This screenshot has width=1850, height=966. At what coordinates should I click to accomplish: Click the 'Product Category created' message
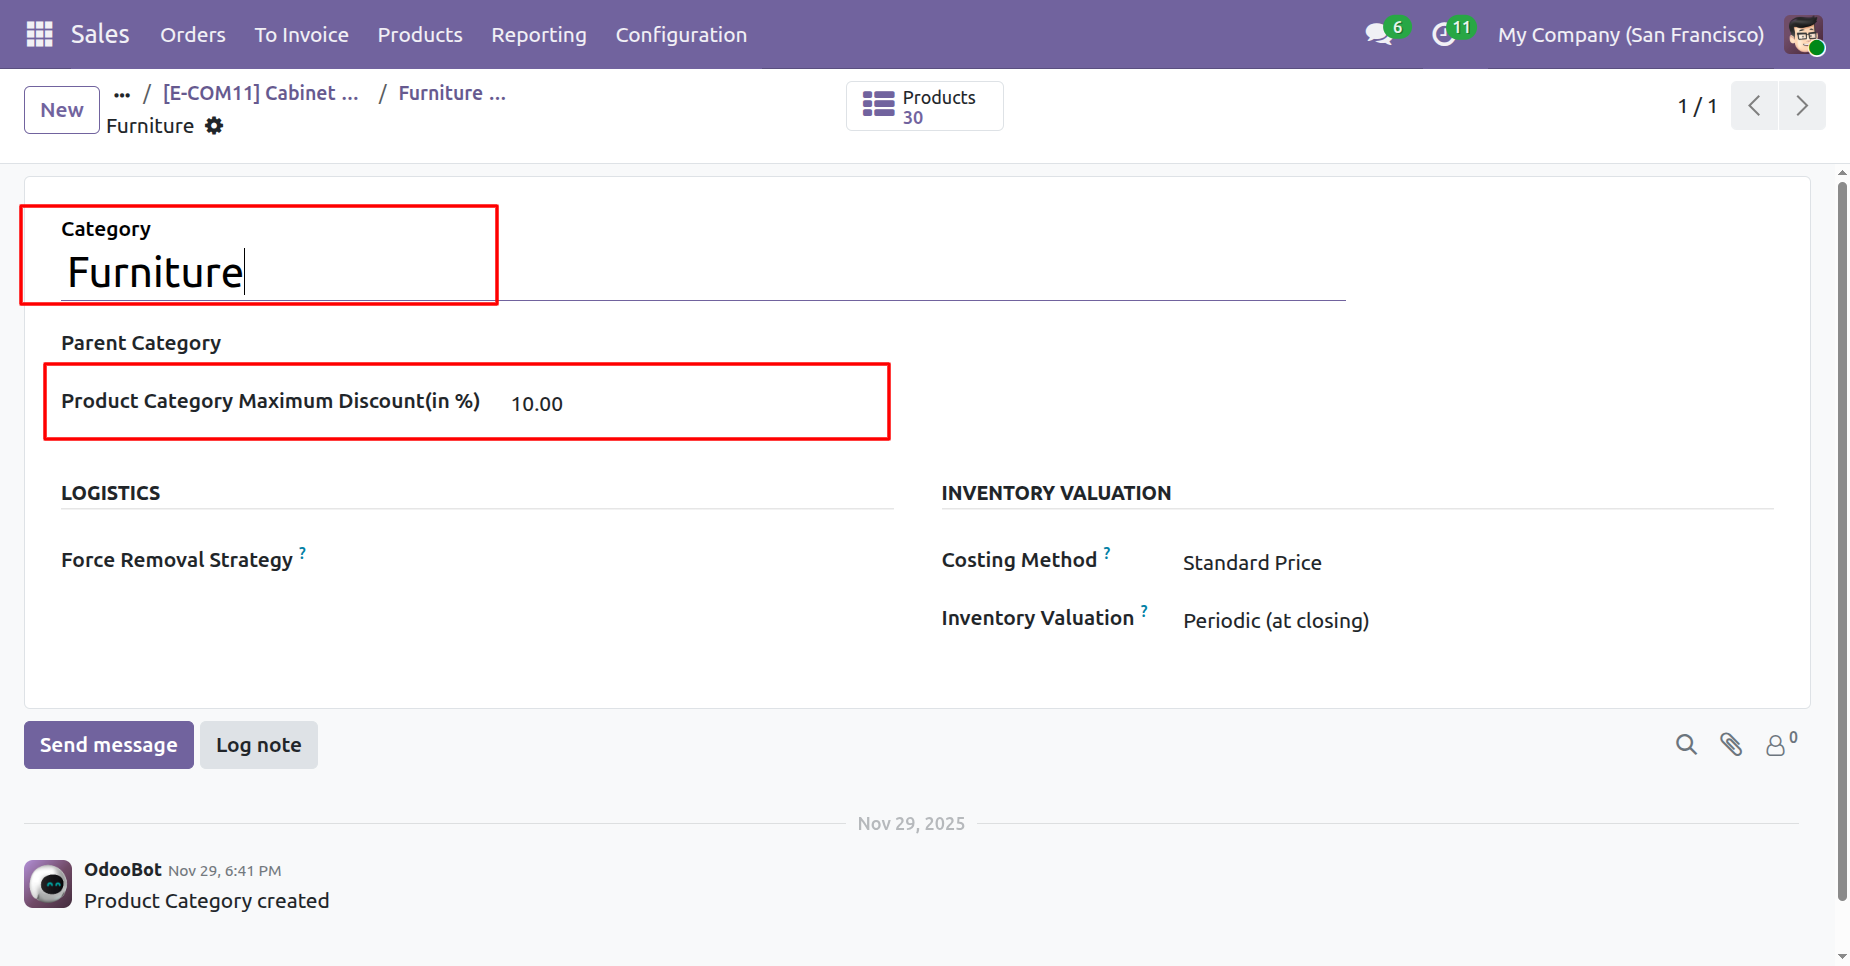[x=207, y=901]
